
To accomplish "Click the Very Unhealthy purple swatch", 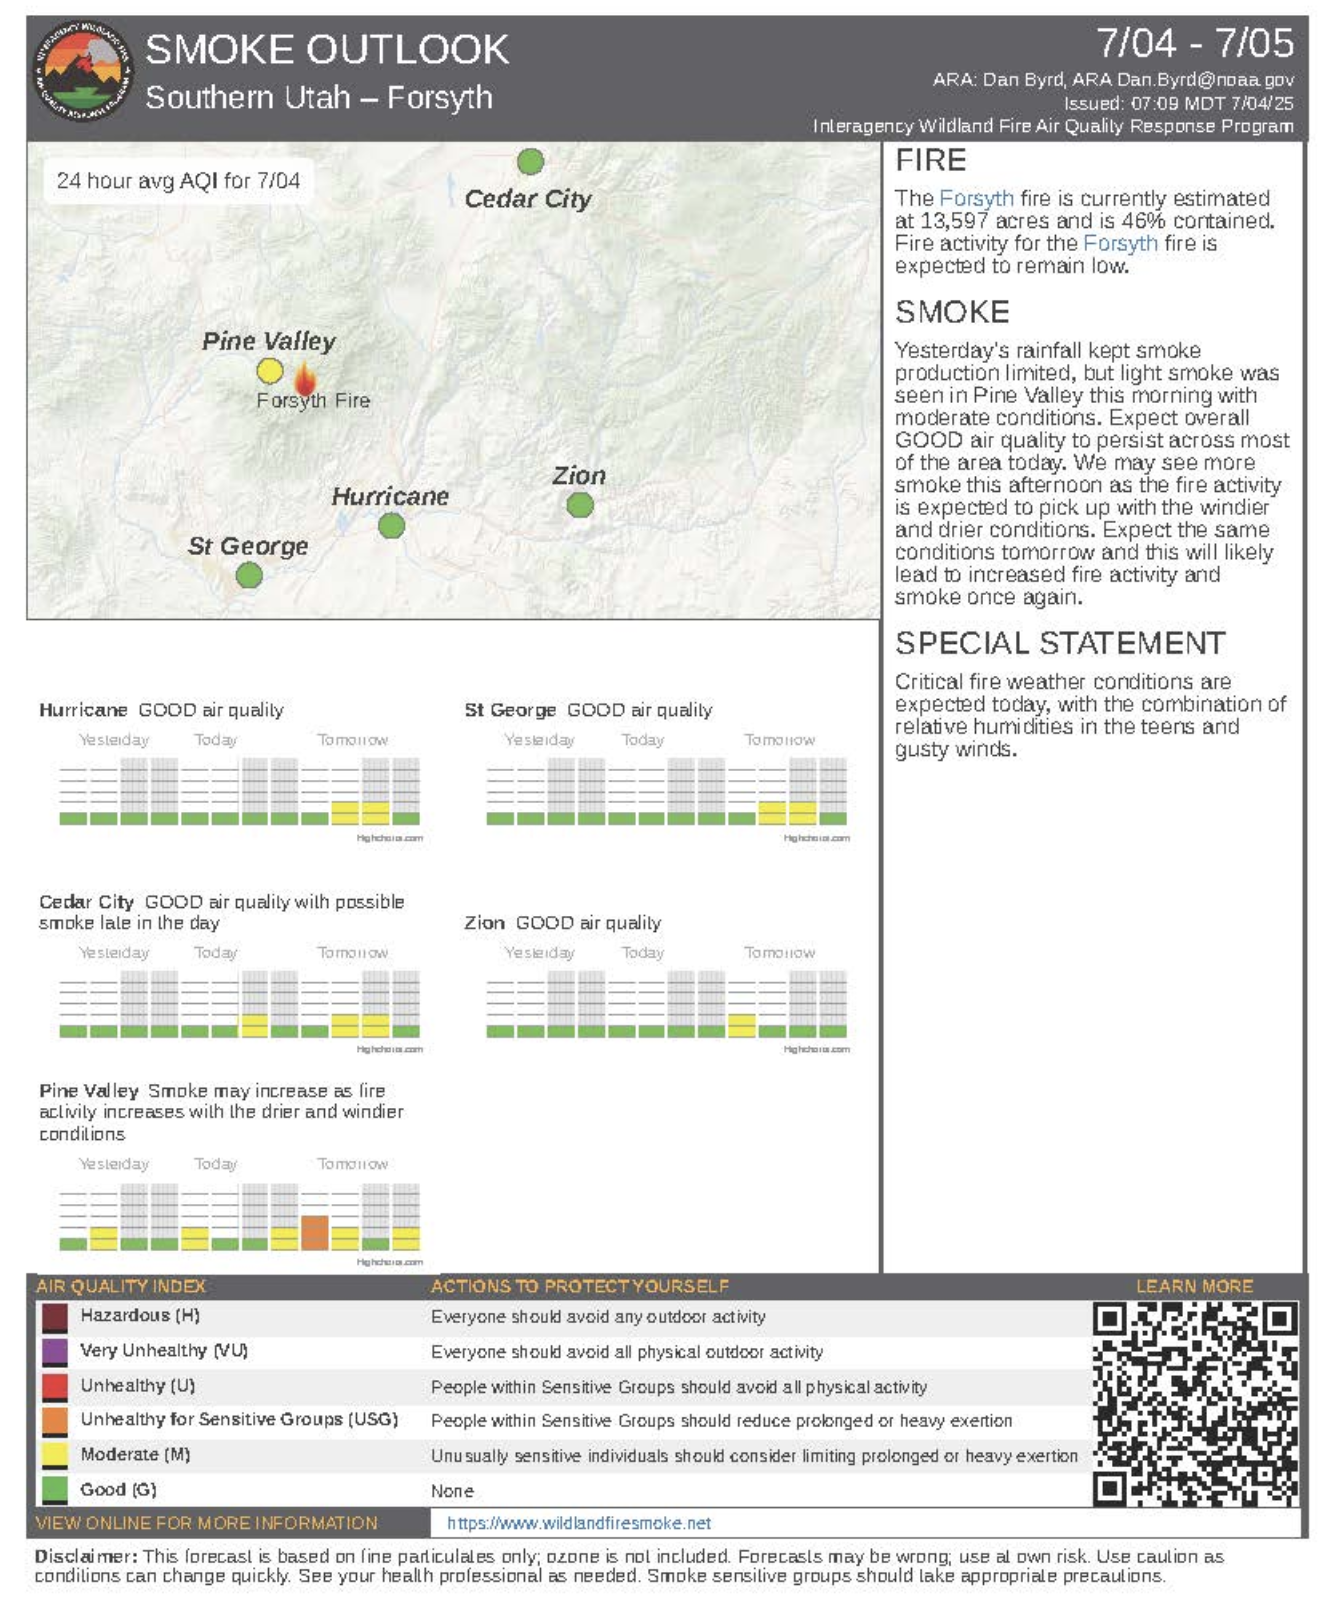I will [x=54, y=1352].
